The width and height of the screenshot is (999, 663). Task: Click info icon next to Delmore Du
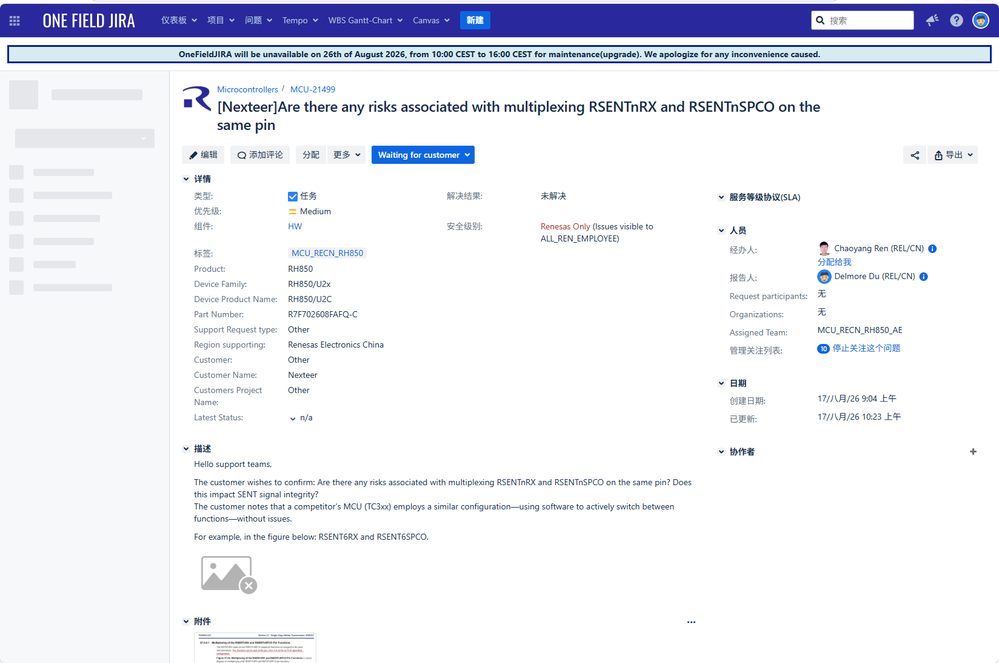click(x=923, y=276)
